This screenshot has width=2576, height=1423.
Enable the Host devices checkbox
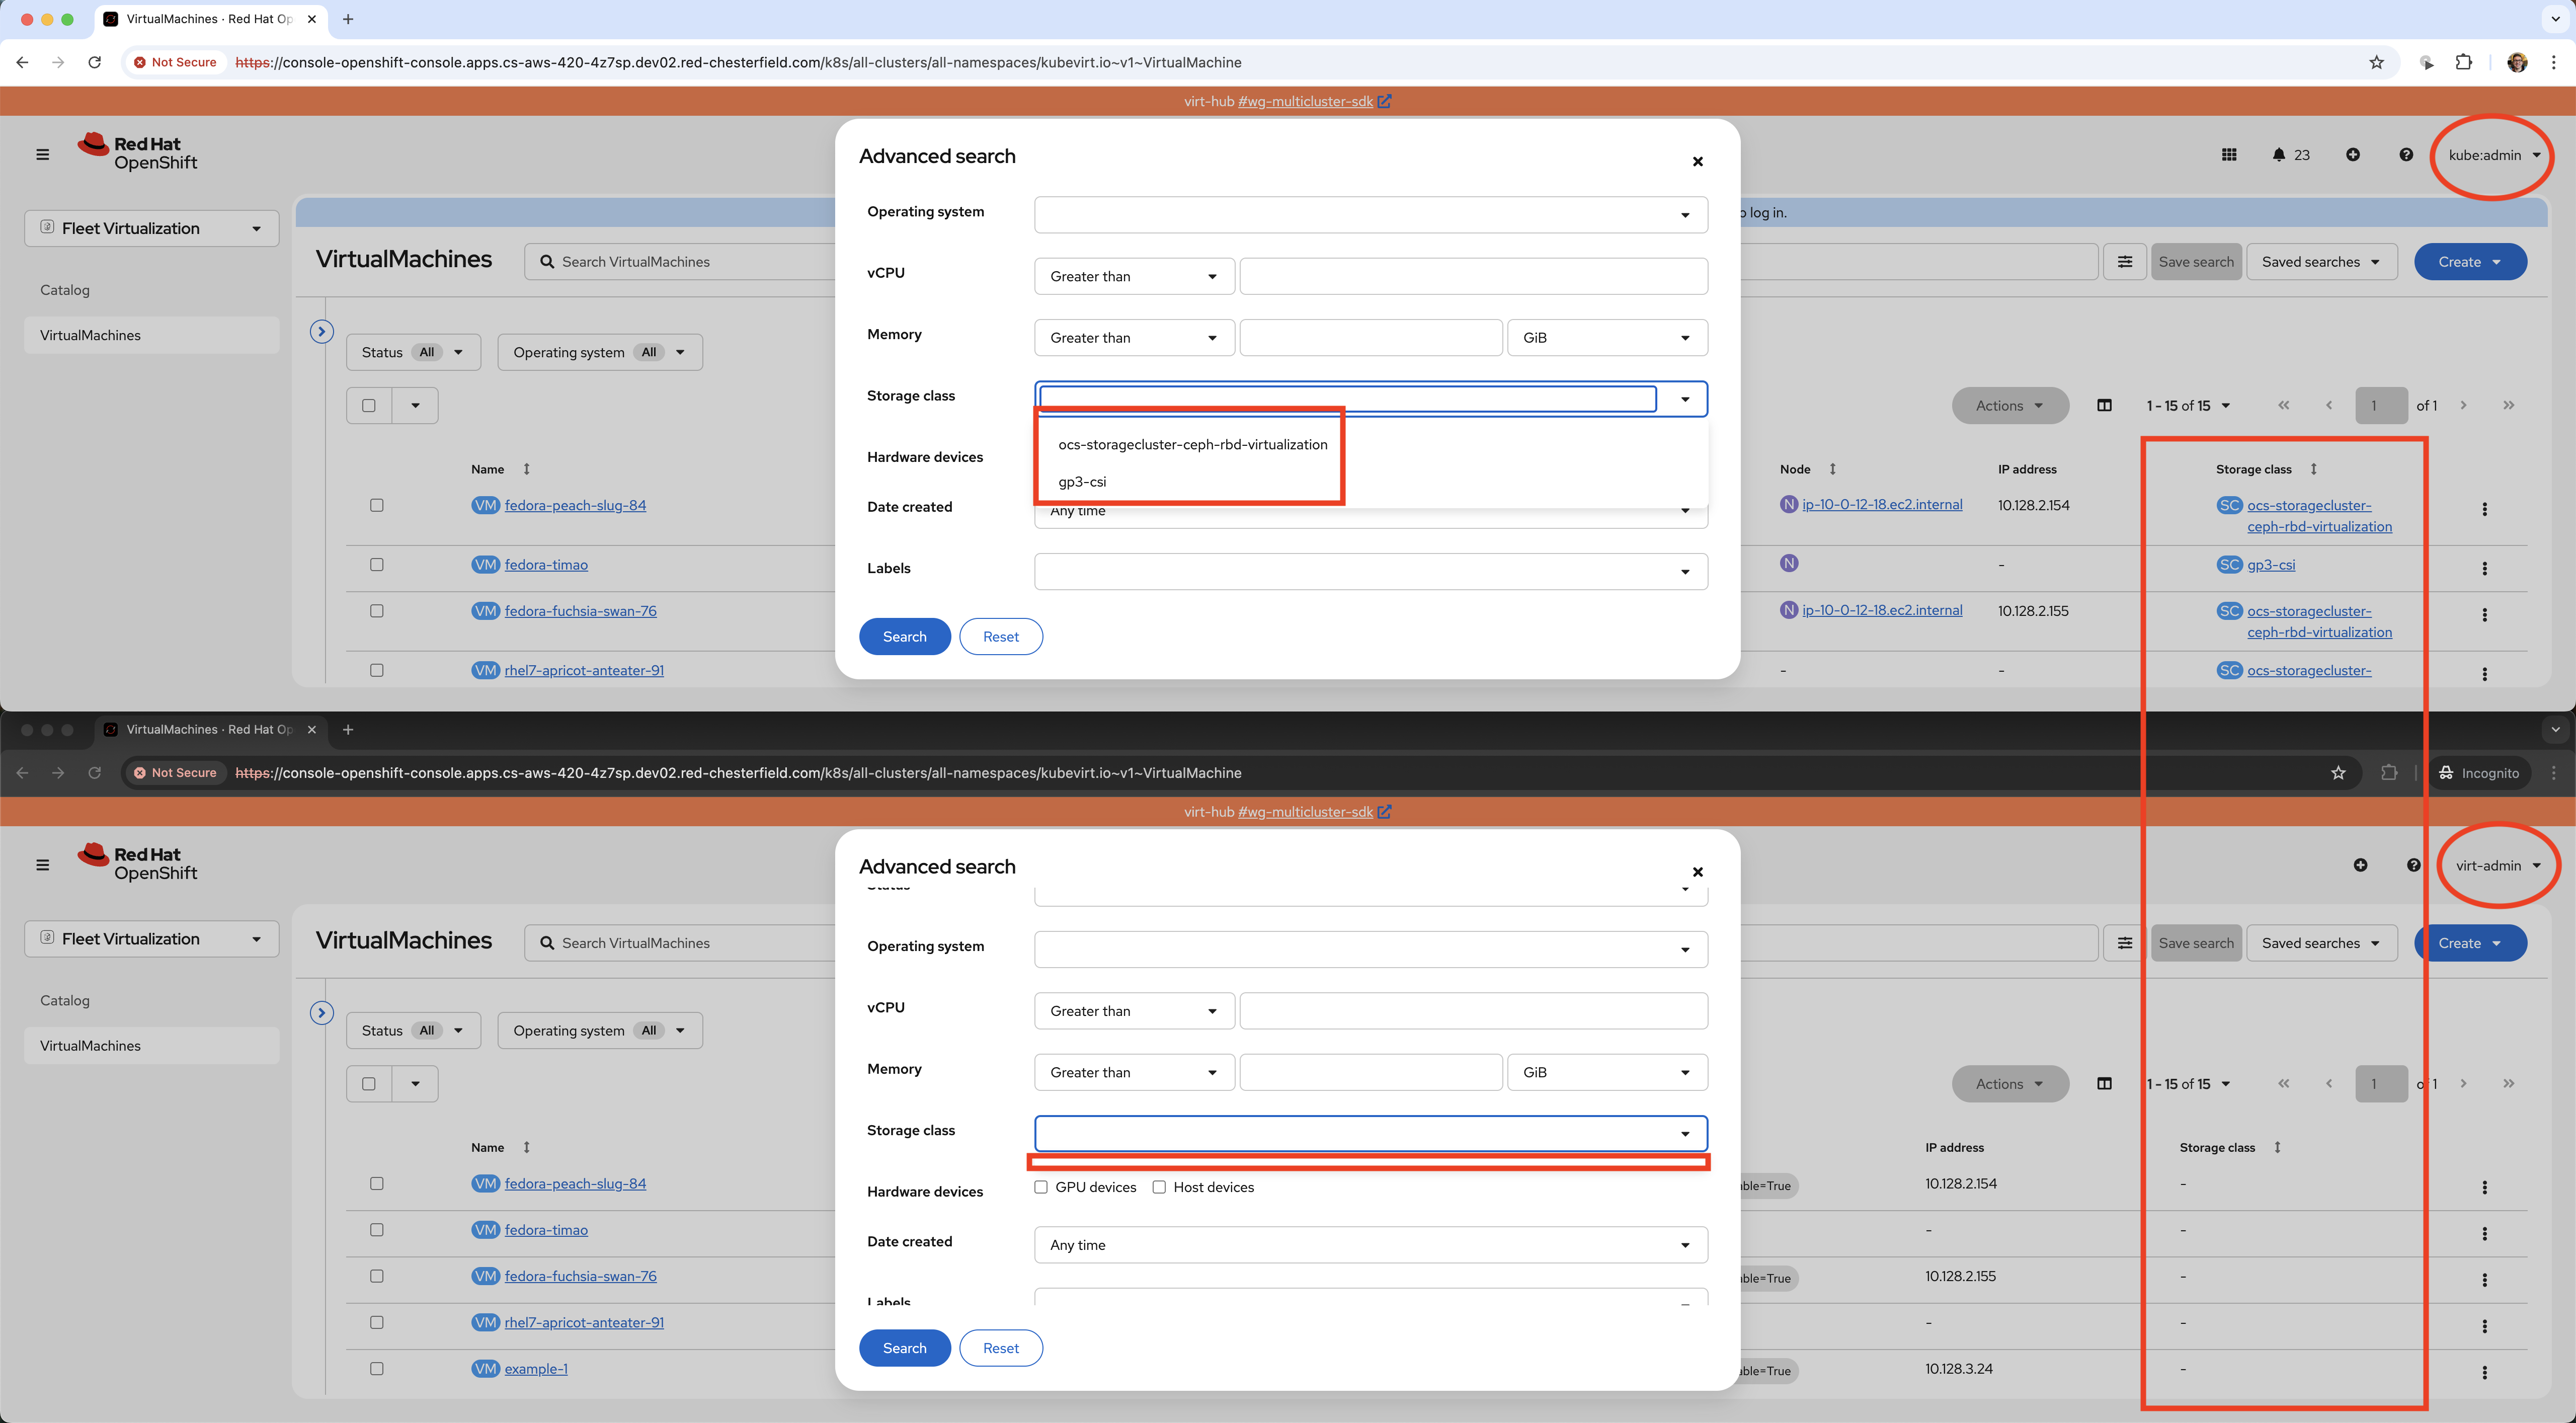click(x=1159, y=1187)
